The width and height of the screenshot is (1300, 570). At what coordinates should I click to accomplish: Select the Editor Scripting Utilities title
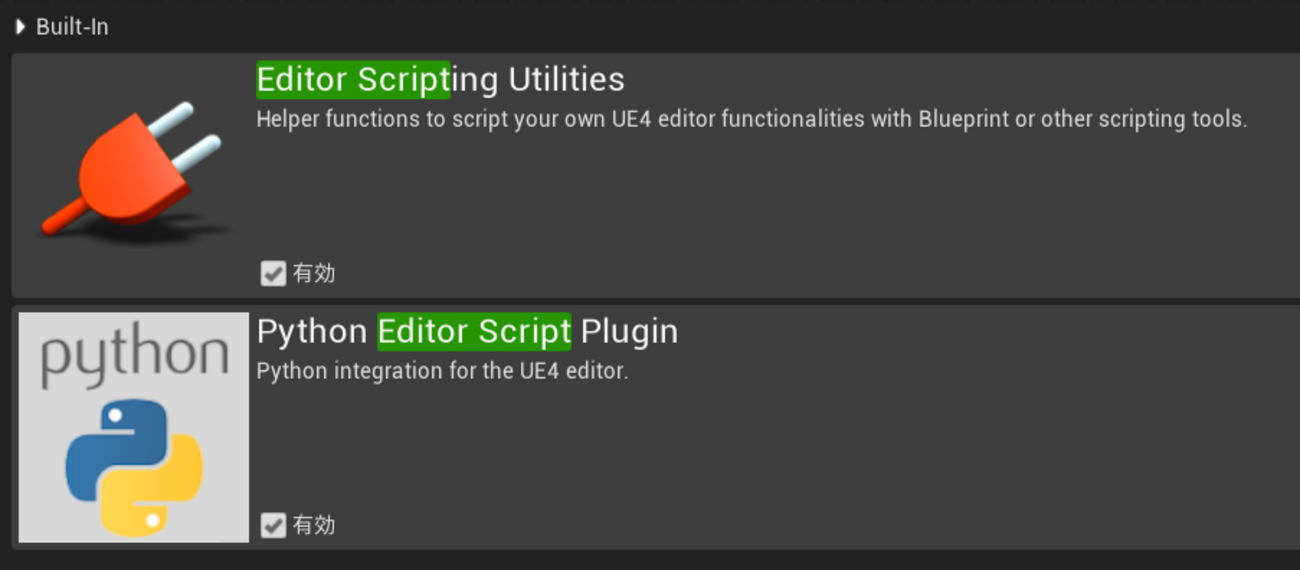pos(440,80)
